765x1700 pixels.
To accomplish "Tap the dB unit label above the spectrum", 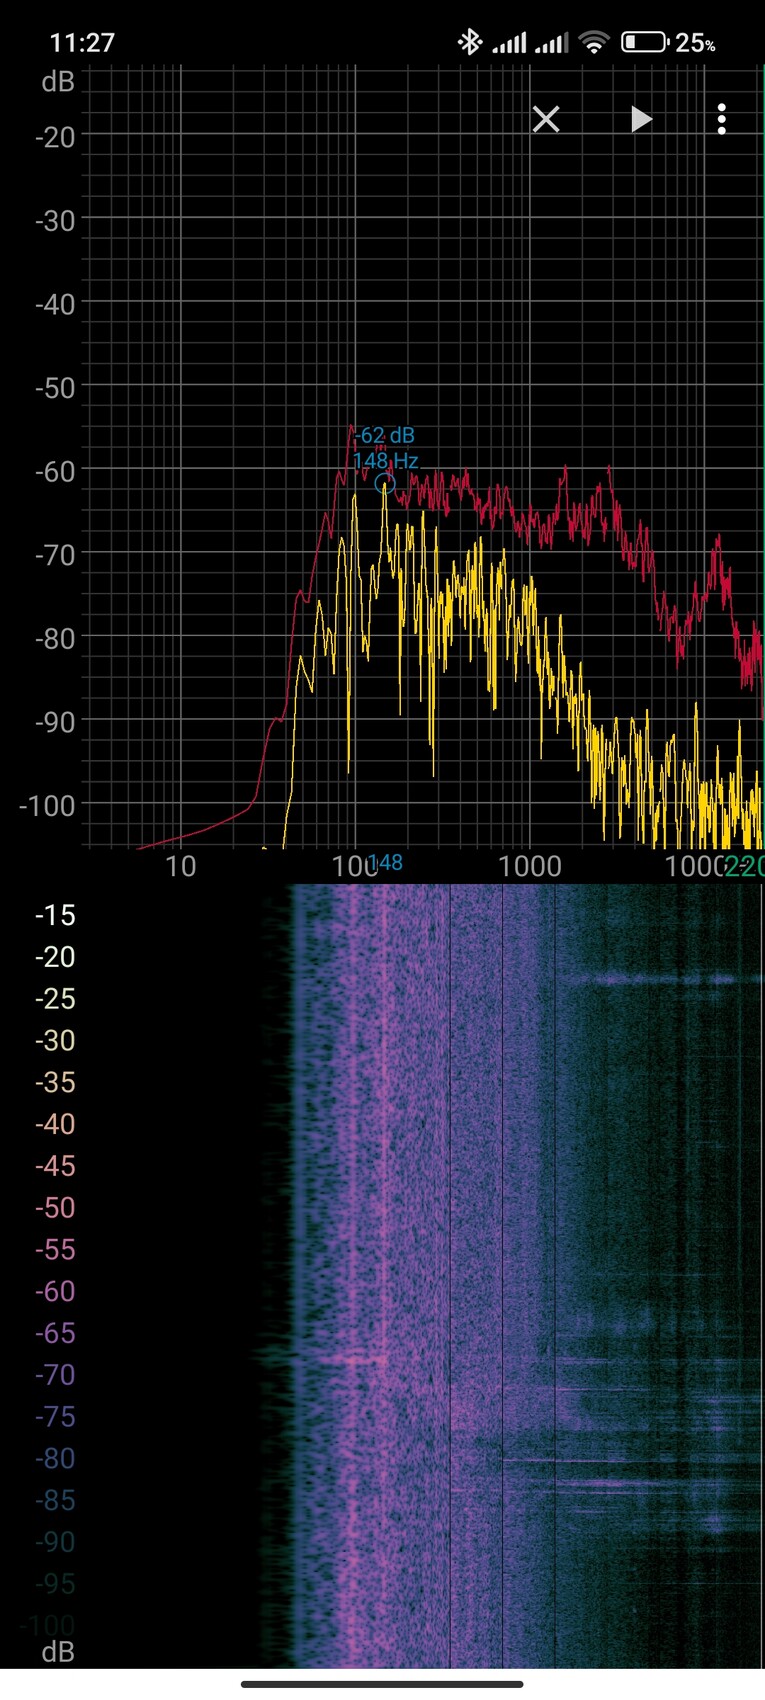I will click(58, 82).
